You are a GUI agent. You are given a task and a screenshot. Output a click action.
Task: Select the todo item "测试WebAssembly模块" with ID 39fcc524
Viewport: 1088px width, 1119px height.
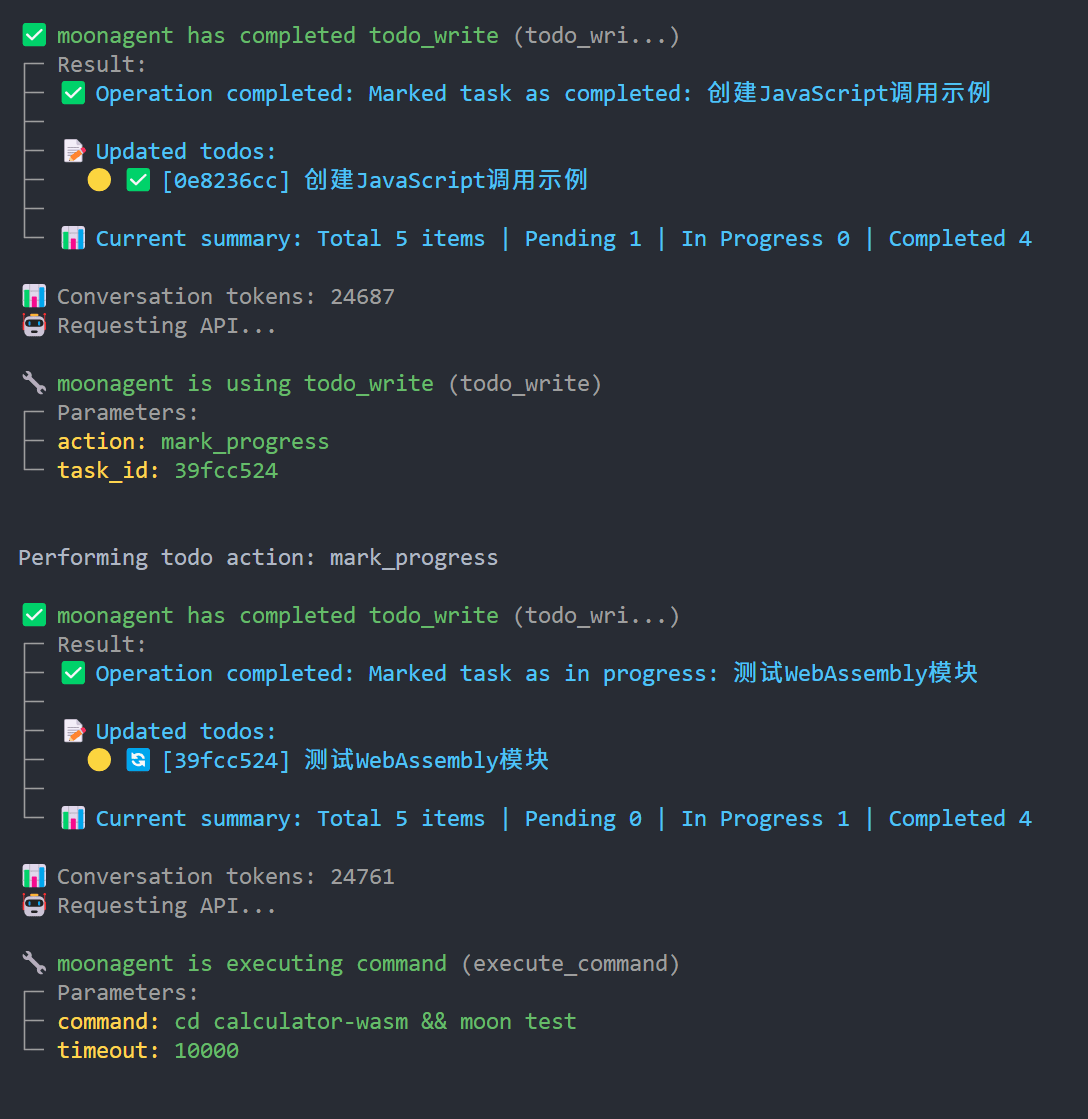[x=355, y=760]
